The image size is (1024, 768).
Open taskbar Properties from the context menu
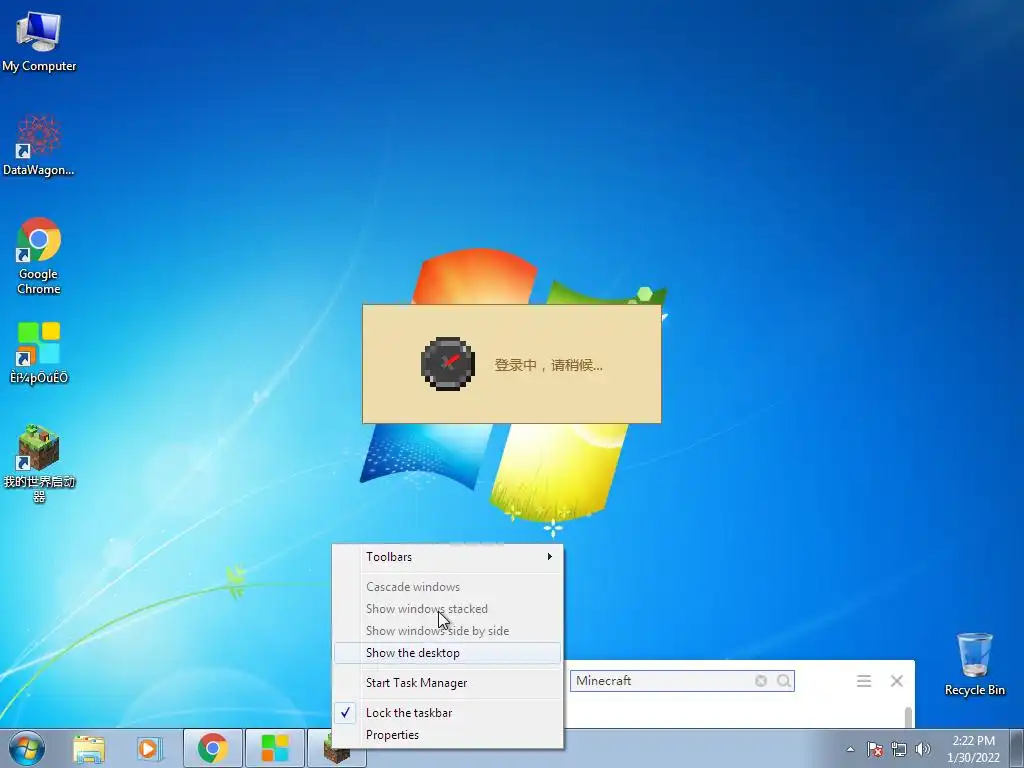pyautogui.click(x=448, y=735)
